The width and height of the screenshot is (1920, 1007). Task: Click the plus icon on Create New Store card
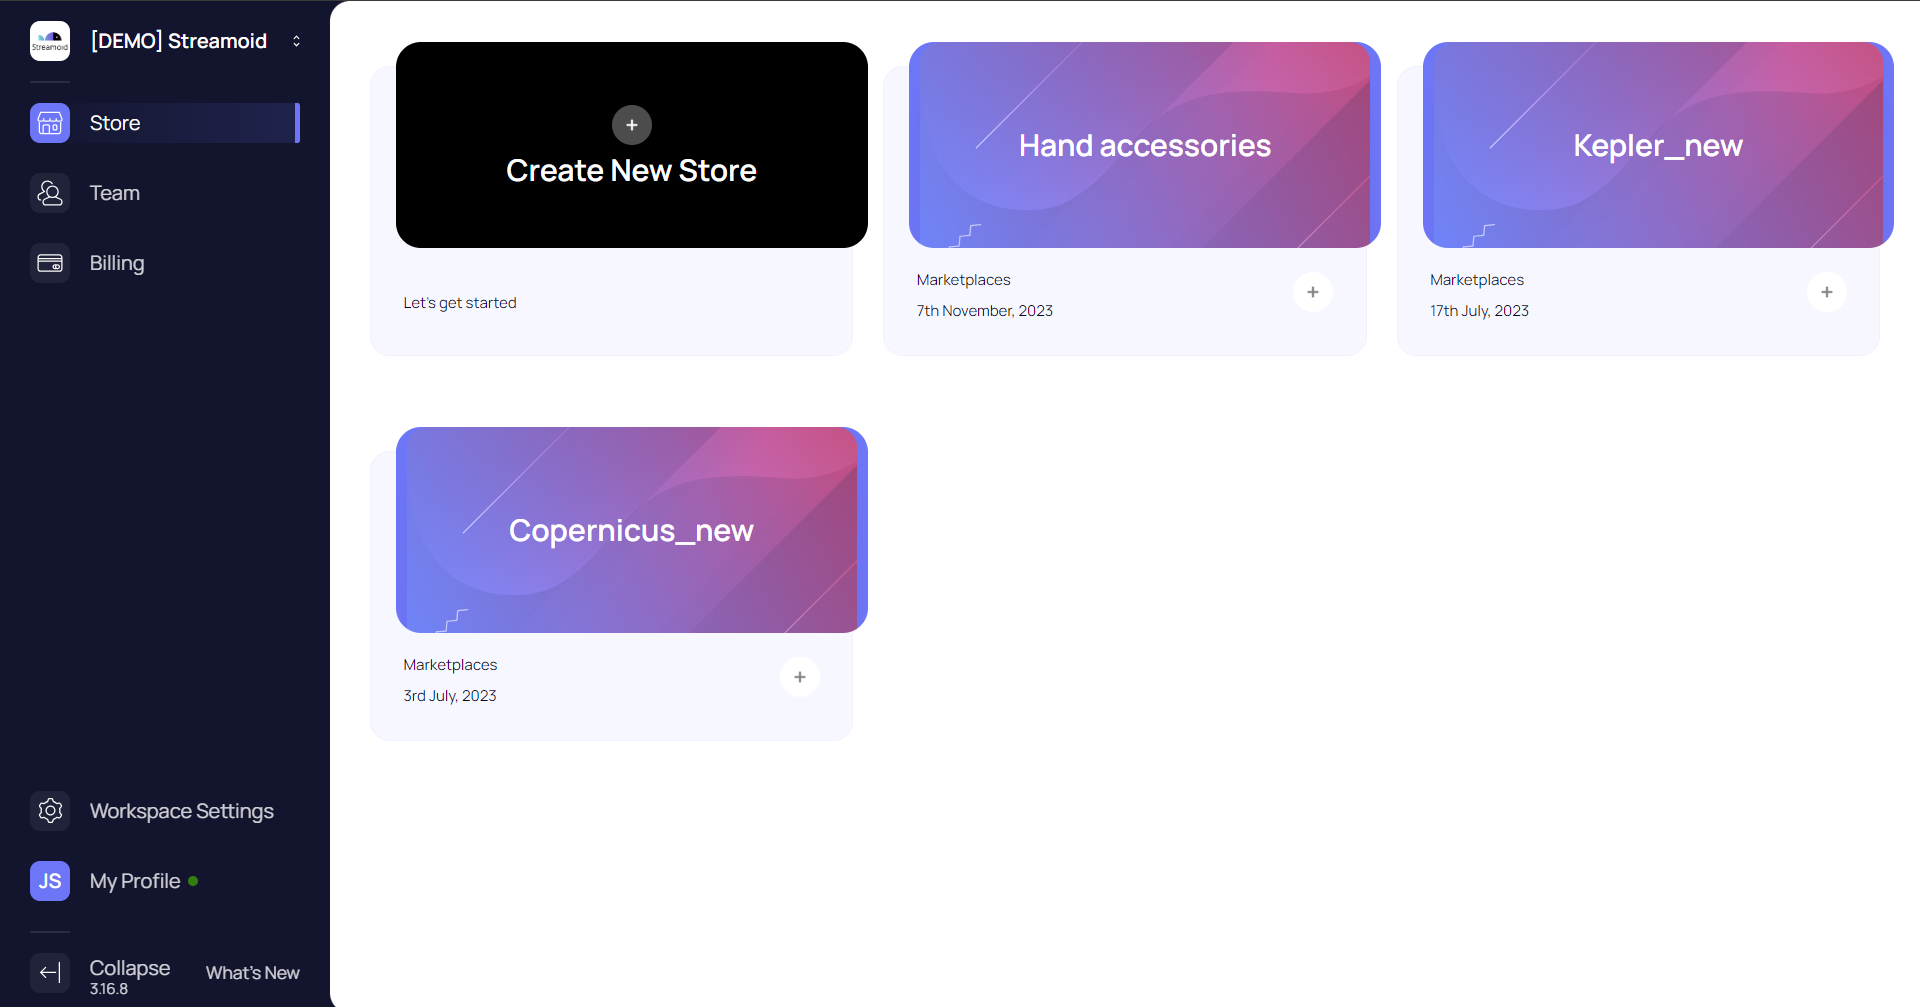[631, 125]
